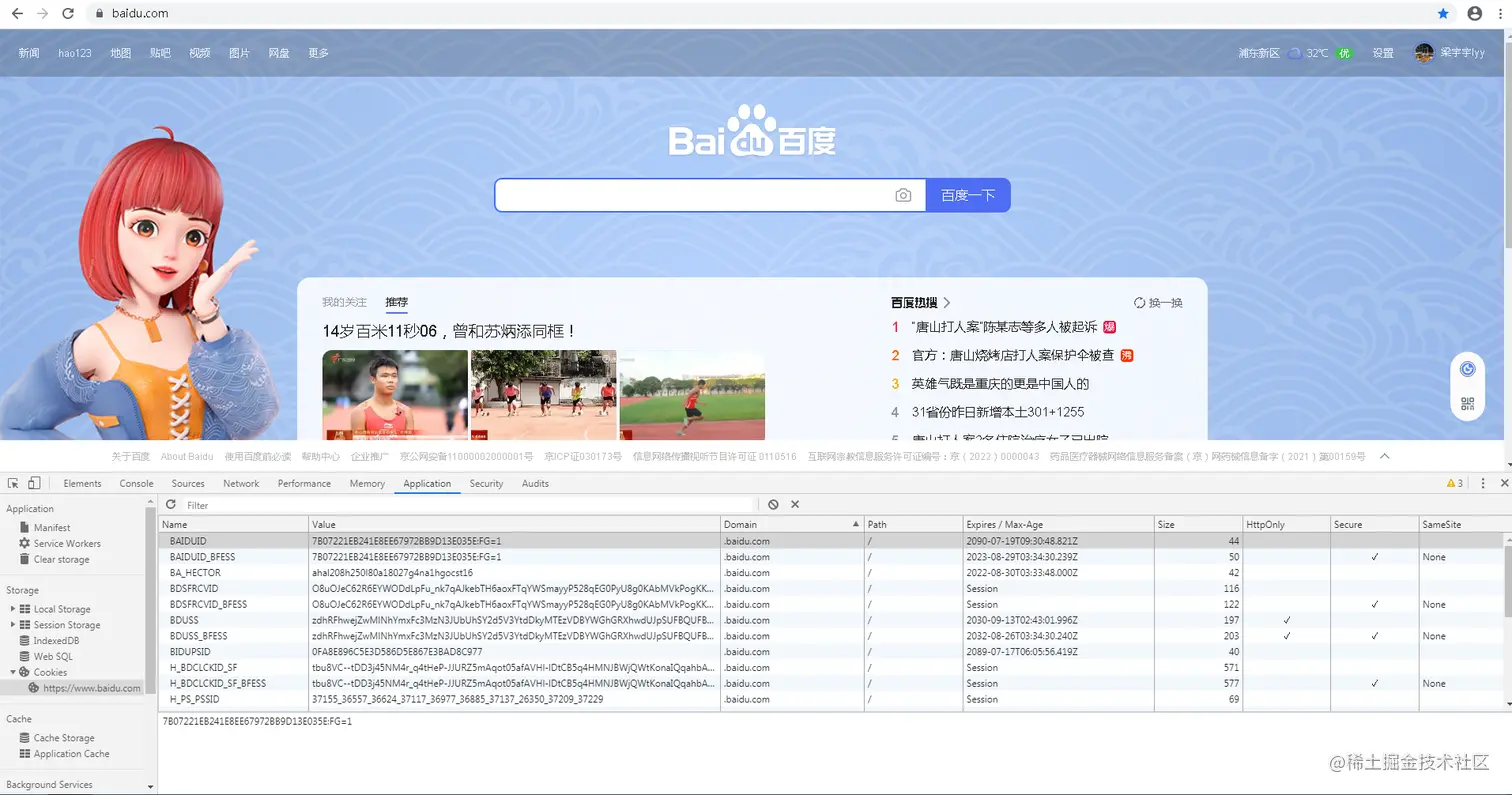Switch to the Performance tab

coord(304,483)
